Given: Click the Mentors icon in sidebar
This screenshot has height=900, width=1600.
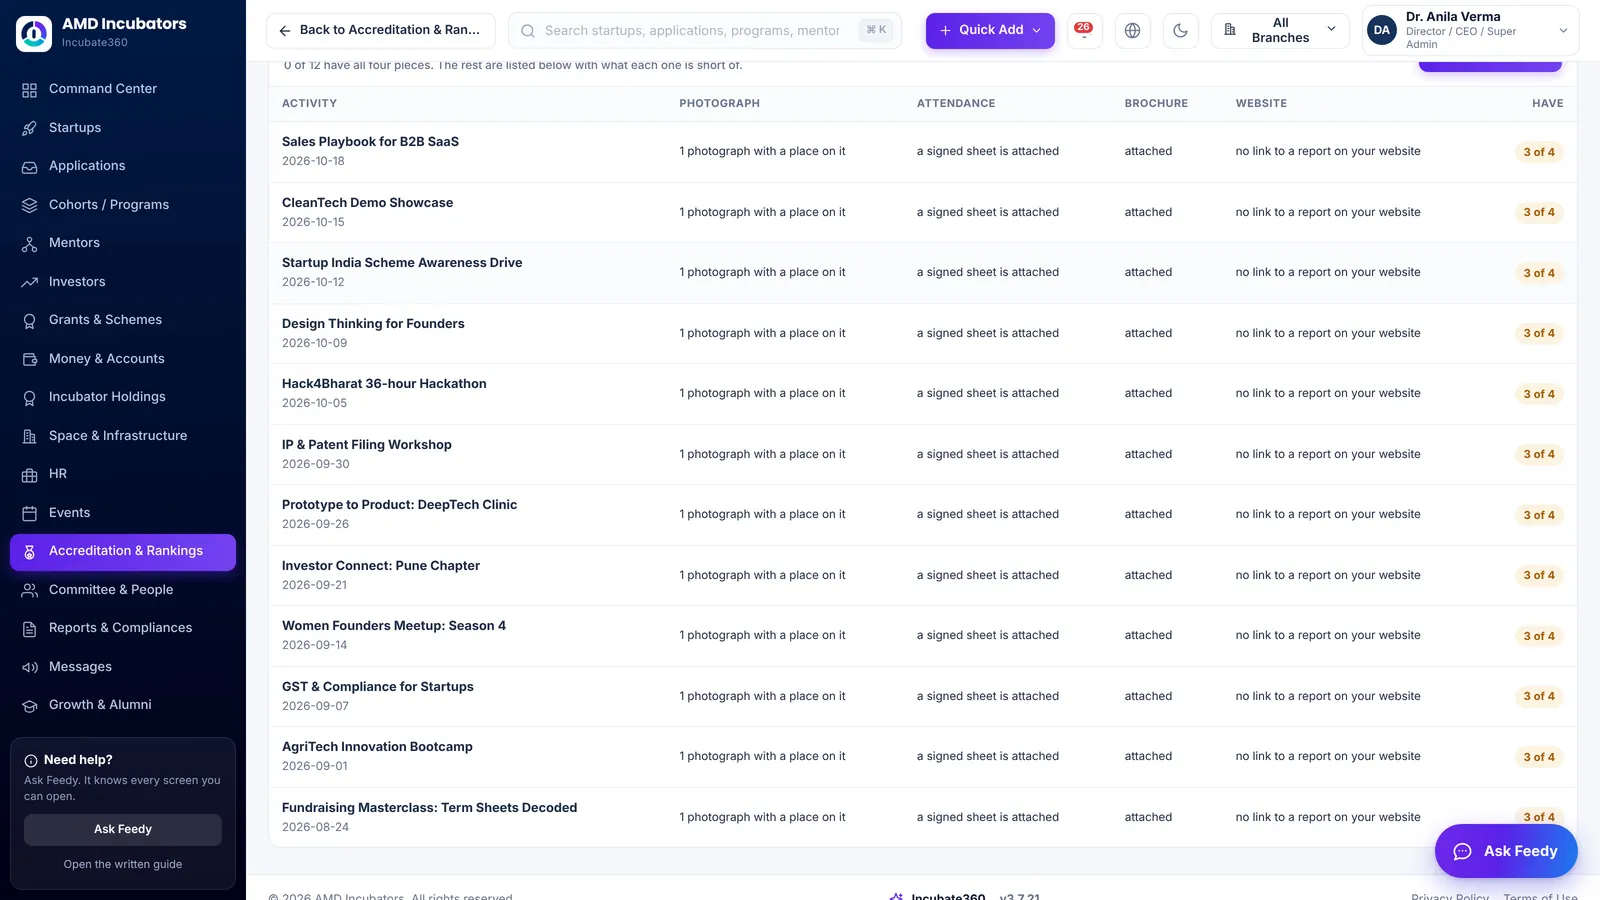Looking at the screenshot, I should [x=30, y=243].
